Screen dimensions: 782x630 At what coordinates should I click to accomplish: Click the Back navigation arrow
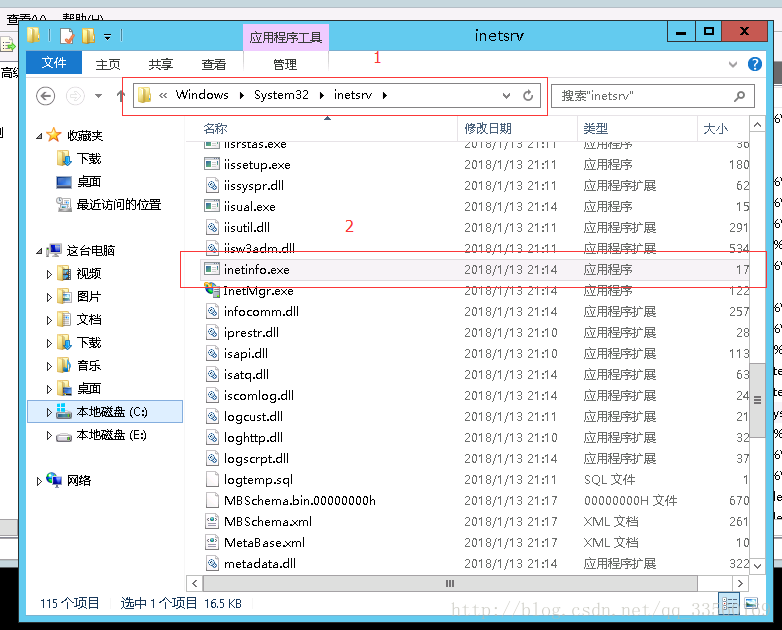click(x=45, y=96)
